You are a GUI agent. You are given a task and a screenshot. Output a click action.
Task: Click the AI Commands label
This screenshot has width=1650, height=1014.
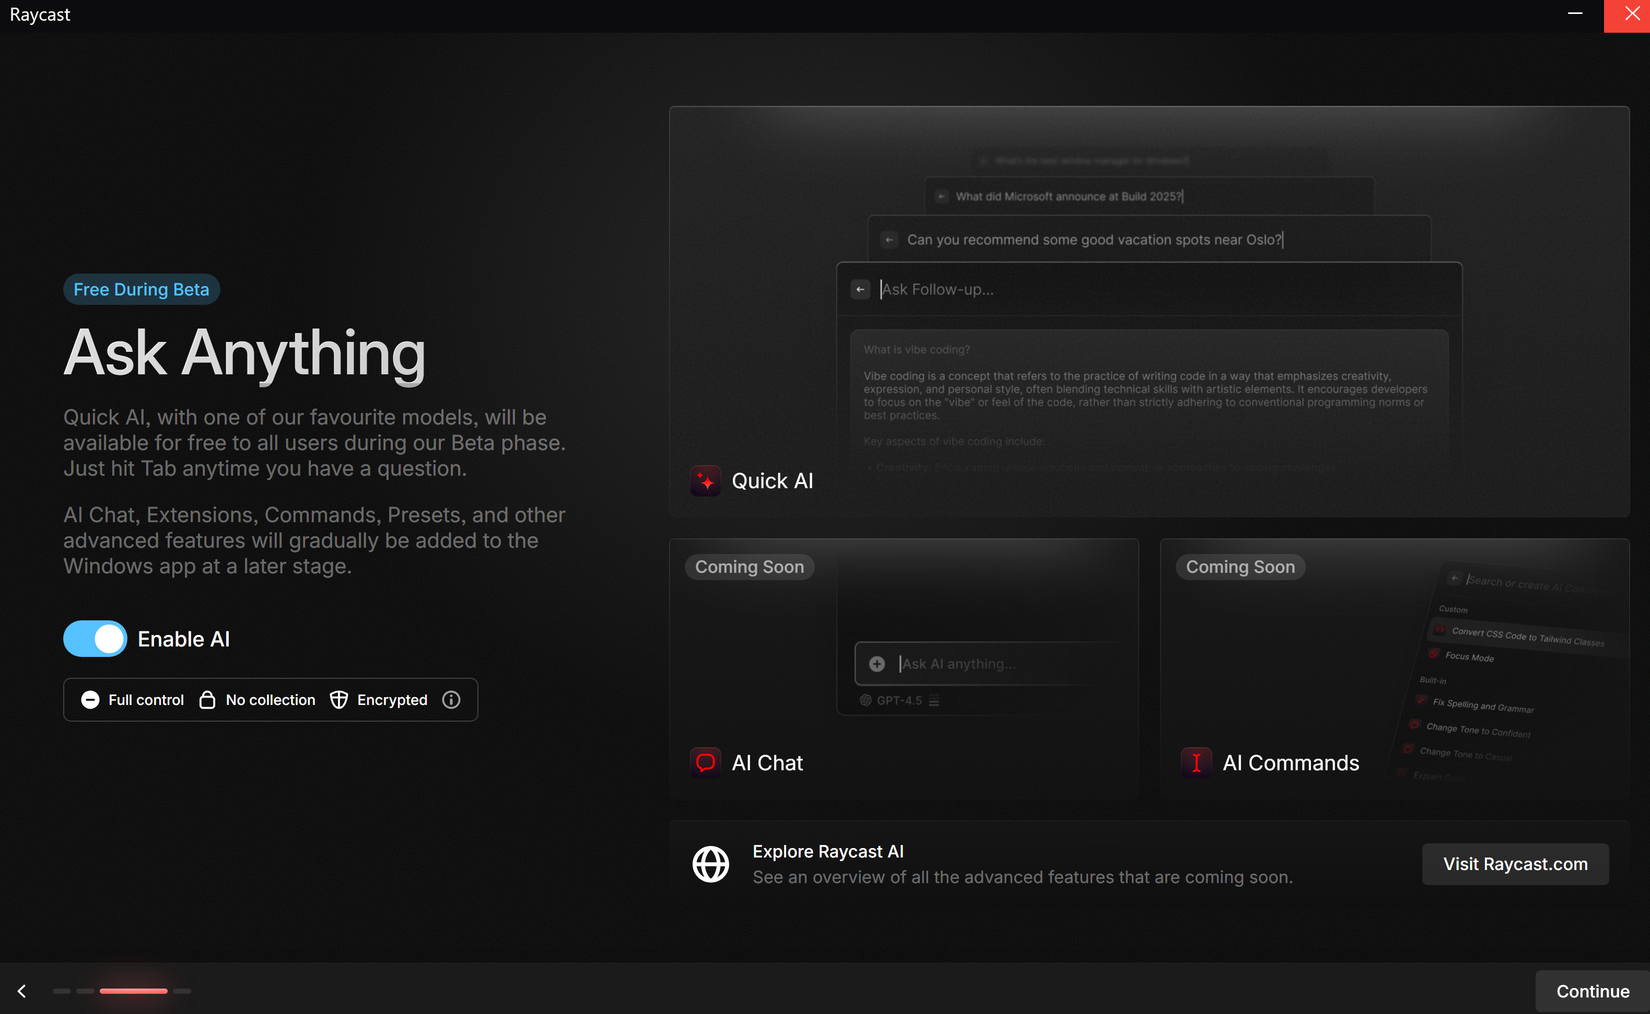pos(1291,763)
